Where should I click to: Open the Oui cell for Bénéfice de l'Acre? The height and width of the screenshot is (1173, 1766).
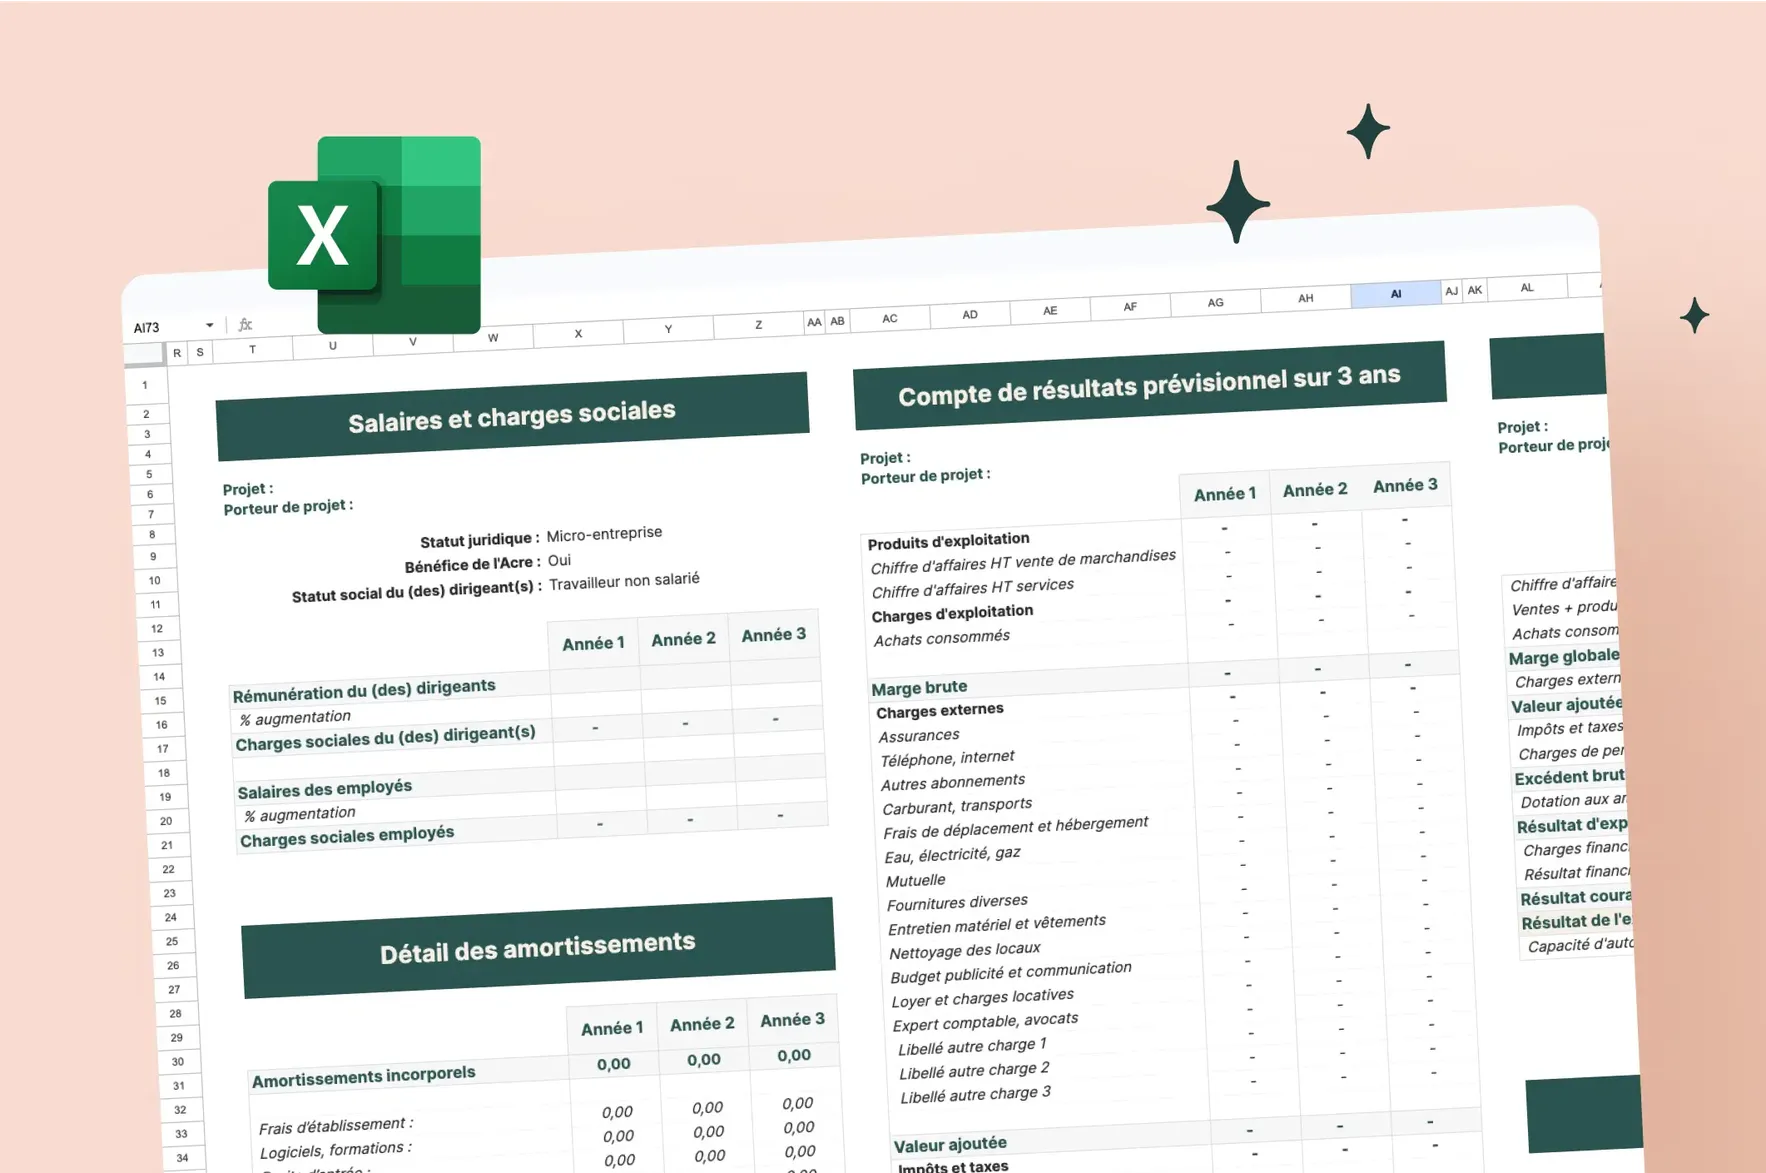559,561
